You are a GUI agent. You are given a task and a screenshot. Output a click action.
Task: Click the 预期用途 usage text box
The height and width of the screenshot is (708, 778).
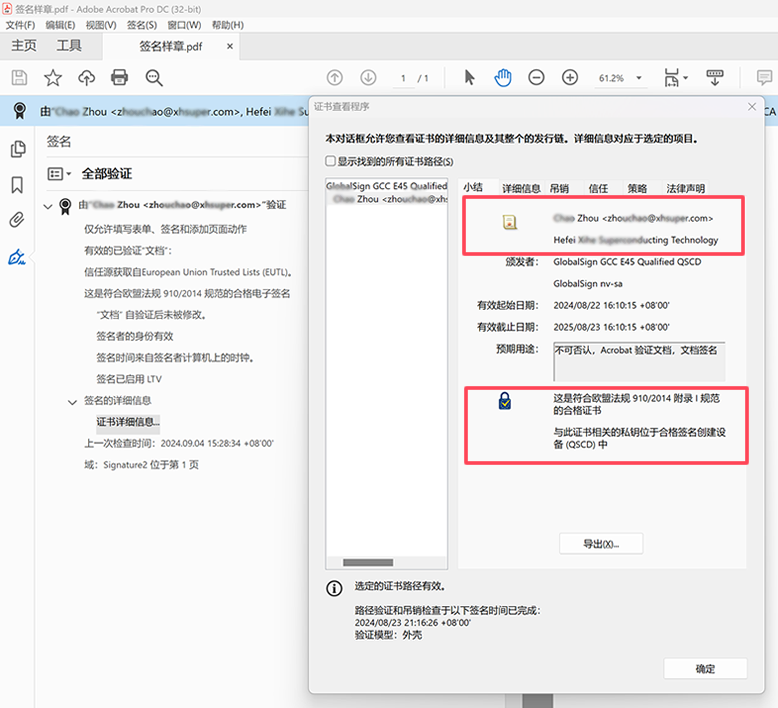(639, 362)
